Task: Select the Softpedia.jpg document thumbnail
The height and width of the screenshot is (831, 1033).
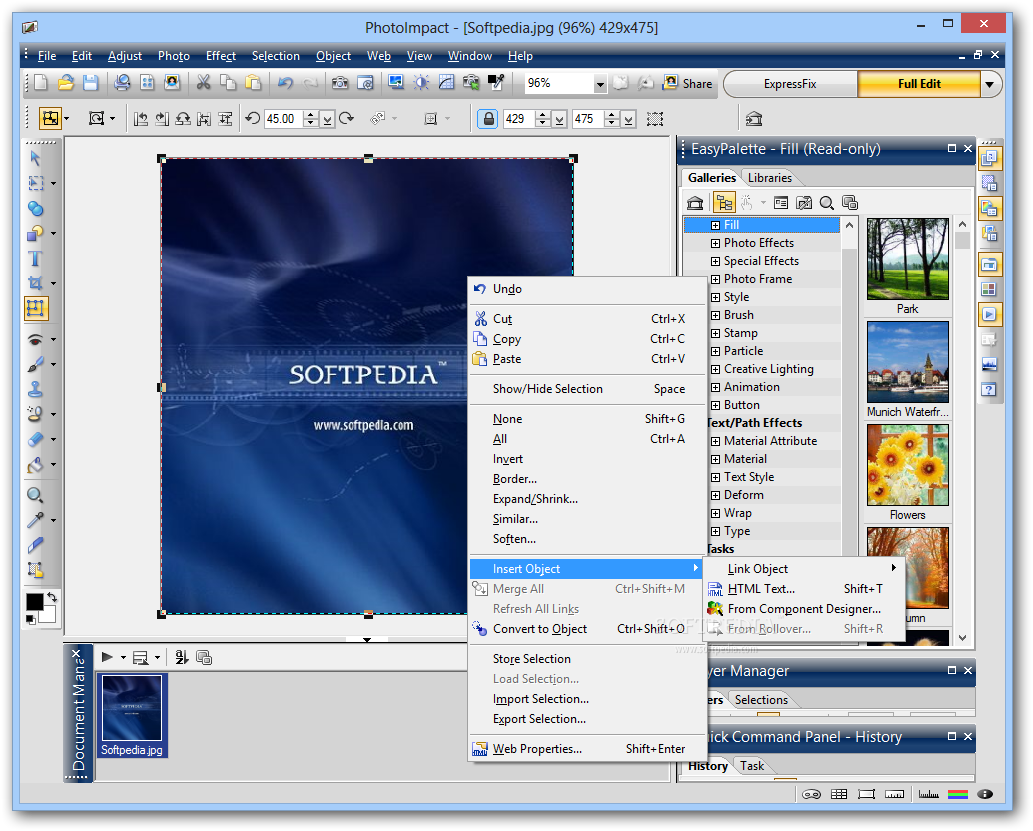Action: pyautogui.click(x=132, y=715)
